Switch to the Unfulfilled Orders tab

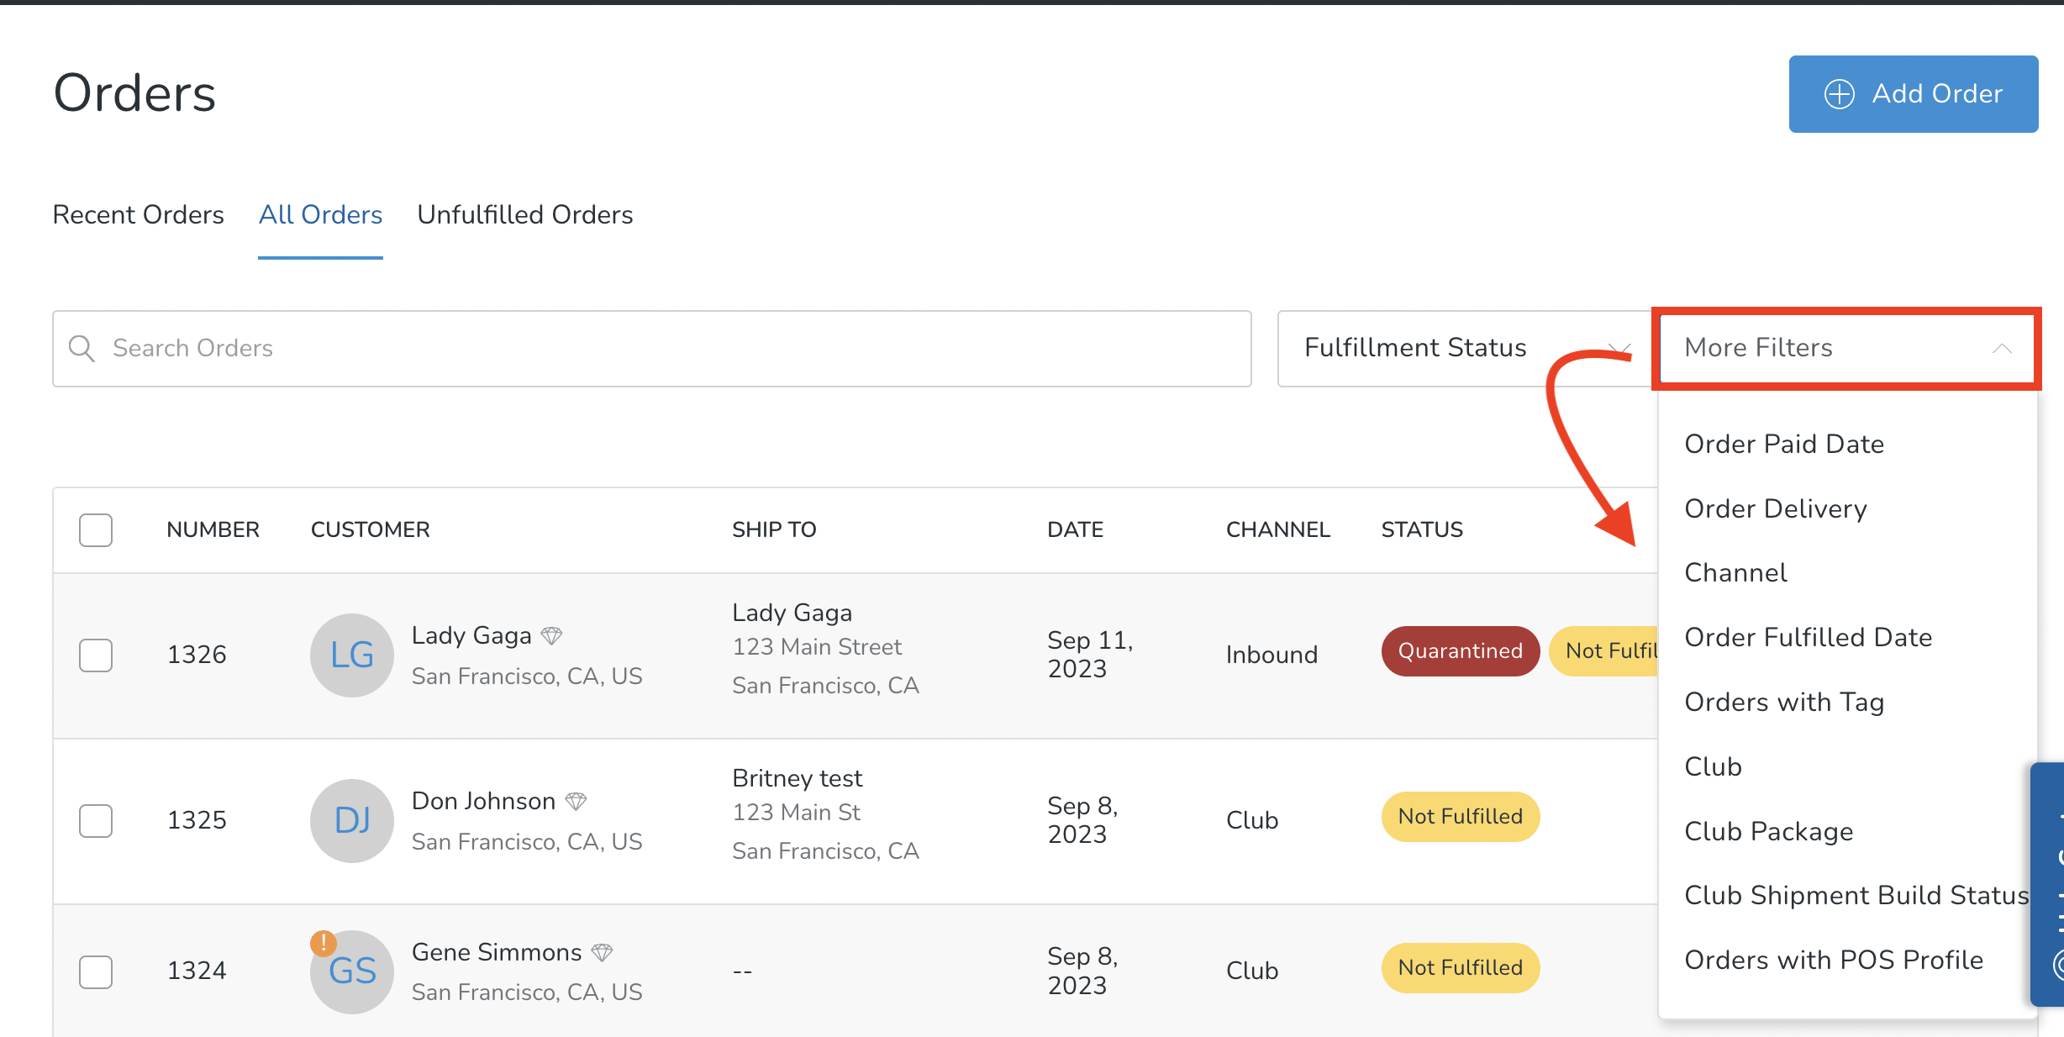(x=524, y=215)
